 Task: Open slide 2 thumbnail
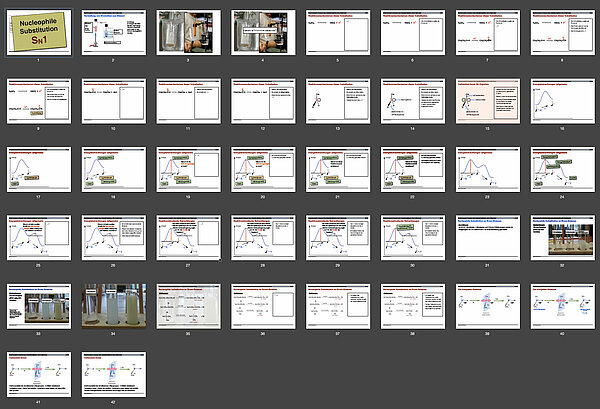coord(112,32)
